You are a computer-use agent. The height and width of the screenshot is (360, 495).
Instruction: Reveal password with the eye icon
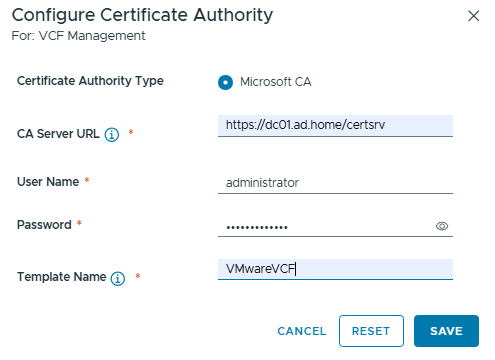[442, 226]
